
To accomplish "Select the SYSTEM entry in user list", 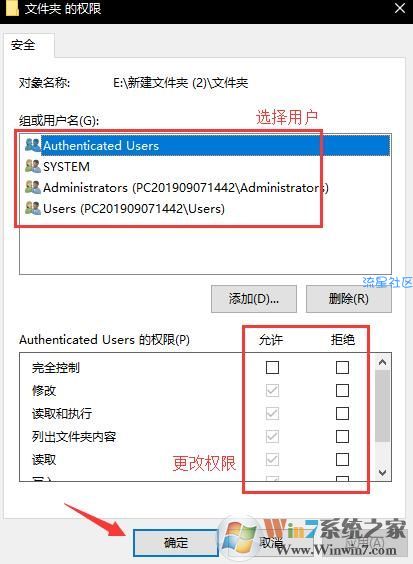I will [205, 167].
